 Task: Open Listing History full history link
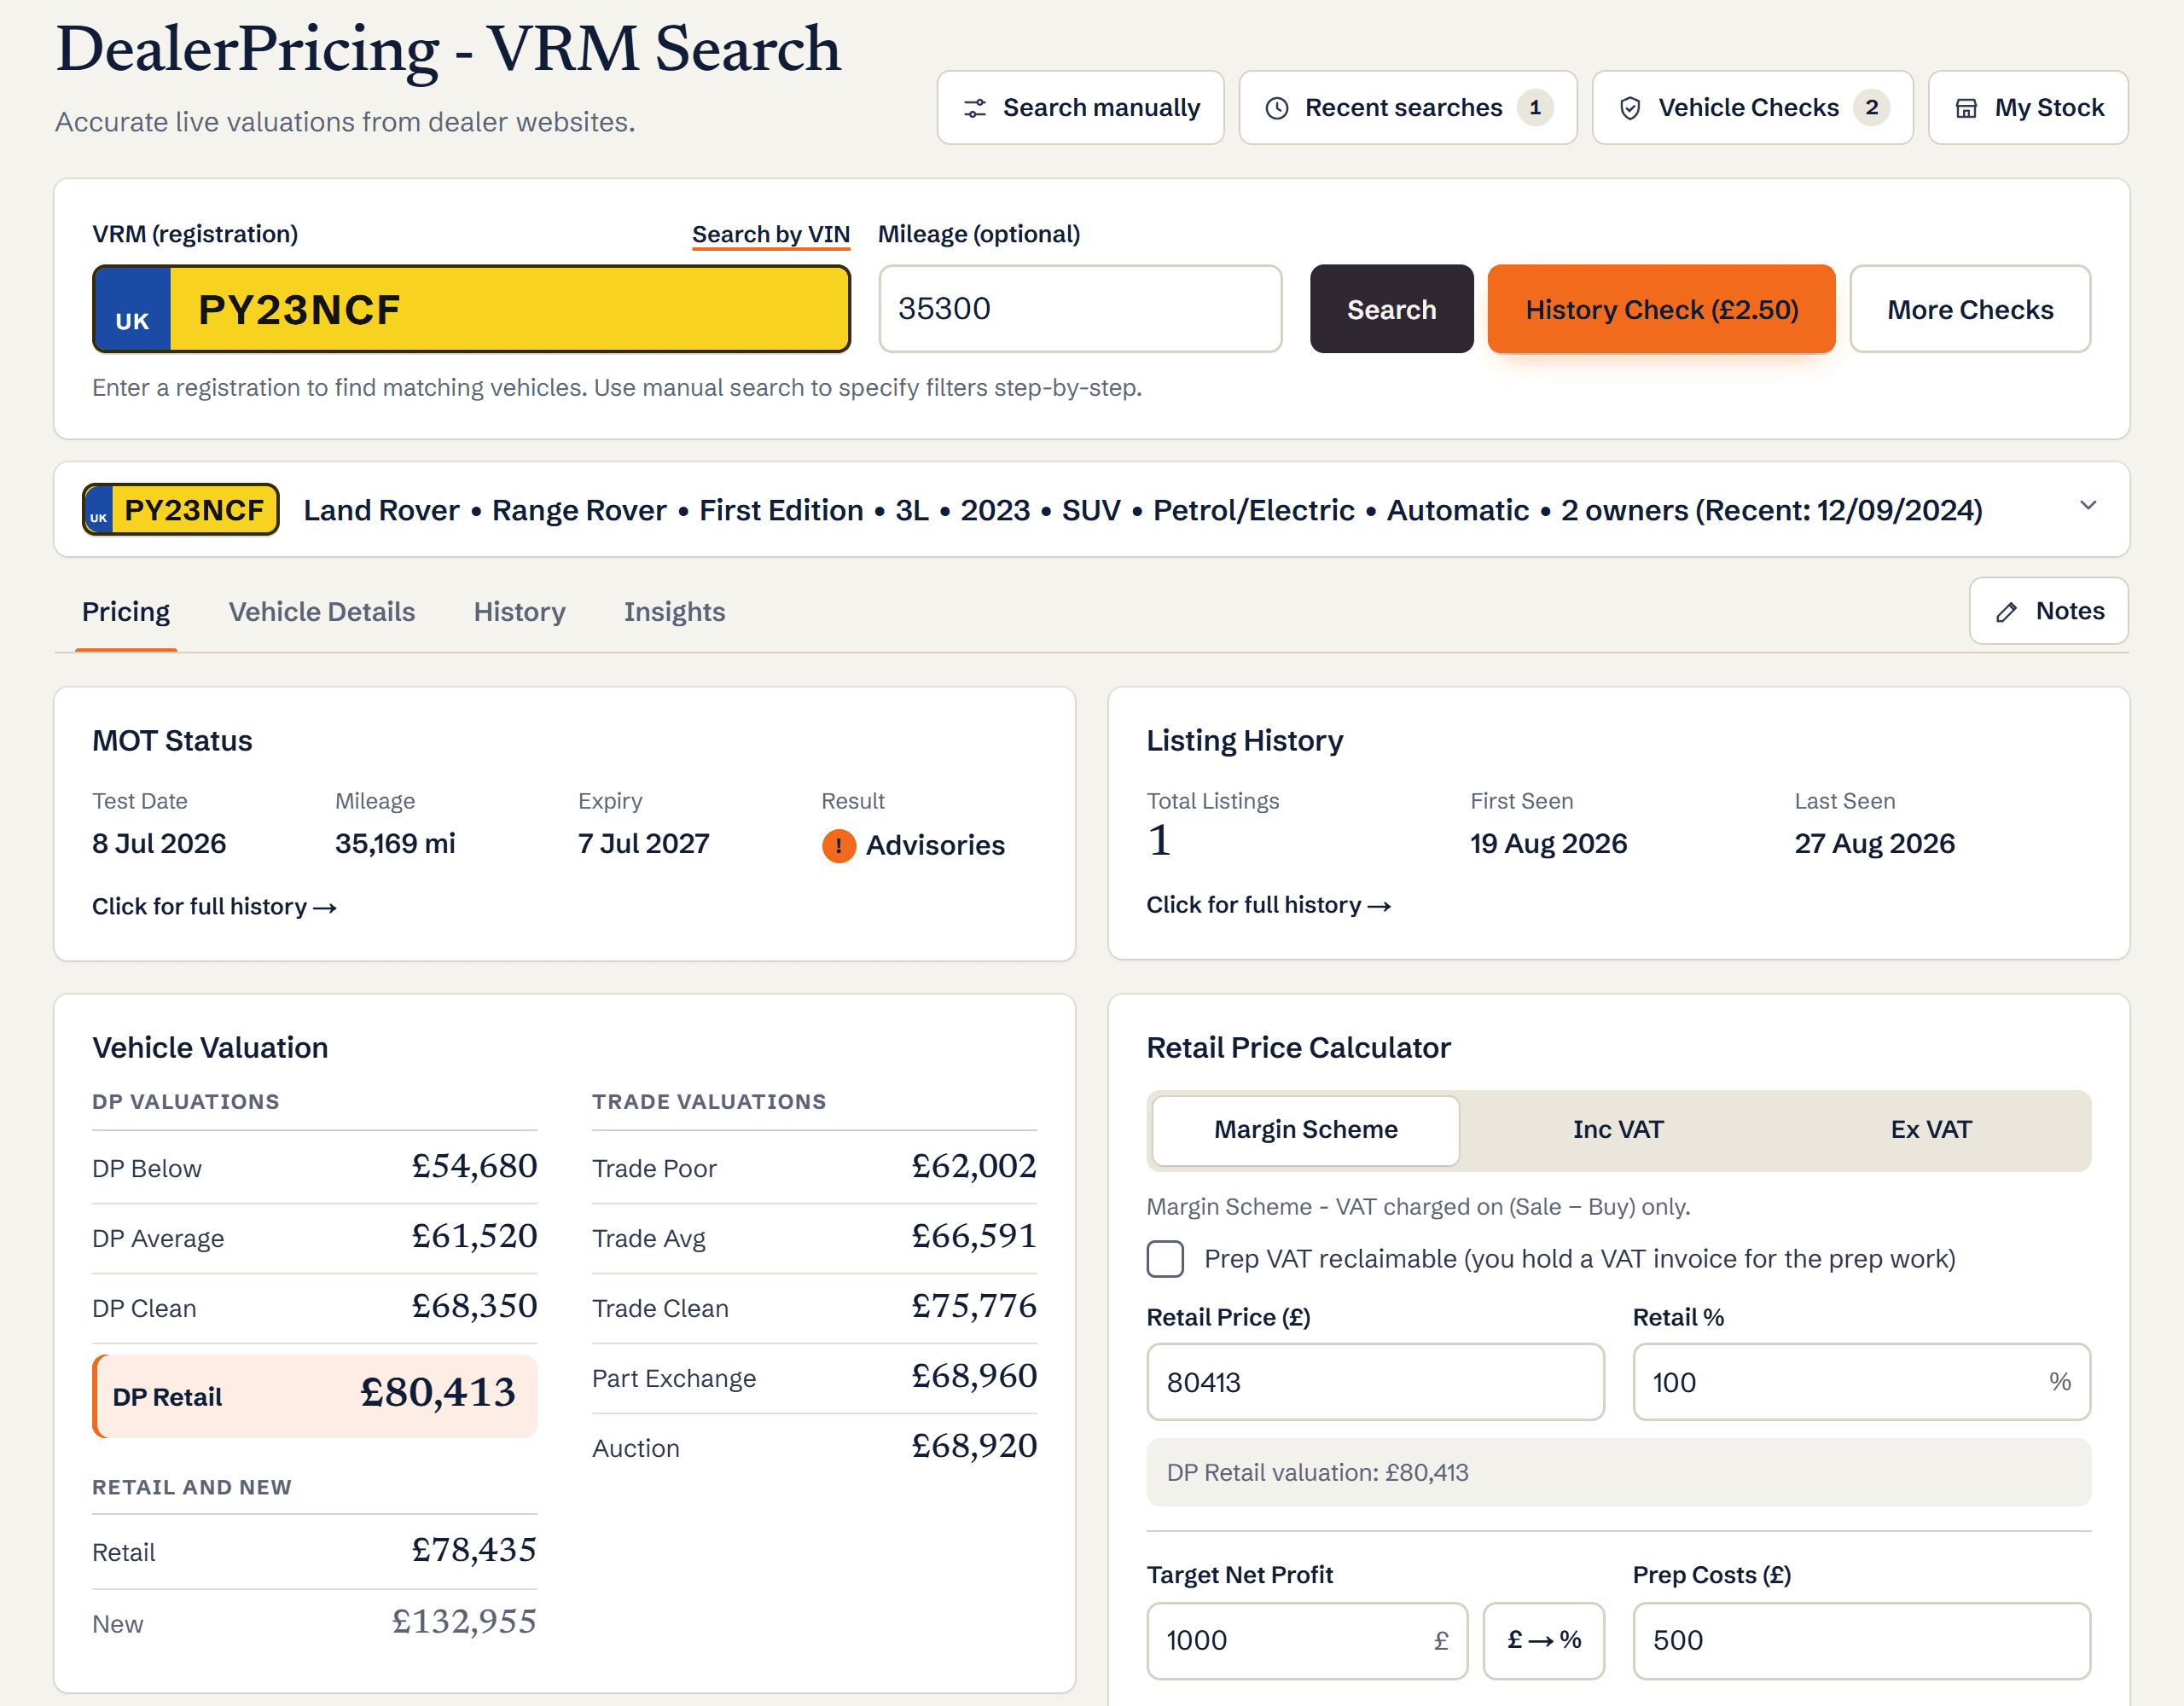tap(1268, 905)
